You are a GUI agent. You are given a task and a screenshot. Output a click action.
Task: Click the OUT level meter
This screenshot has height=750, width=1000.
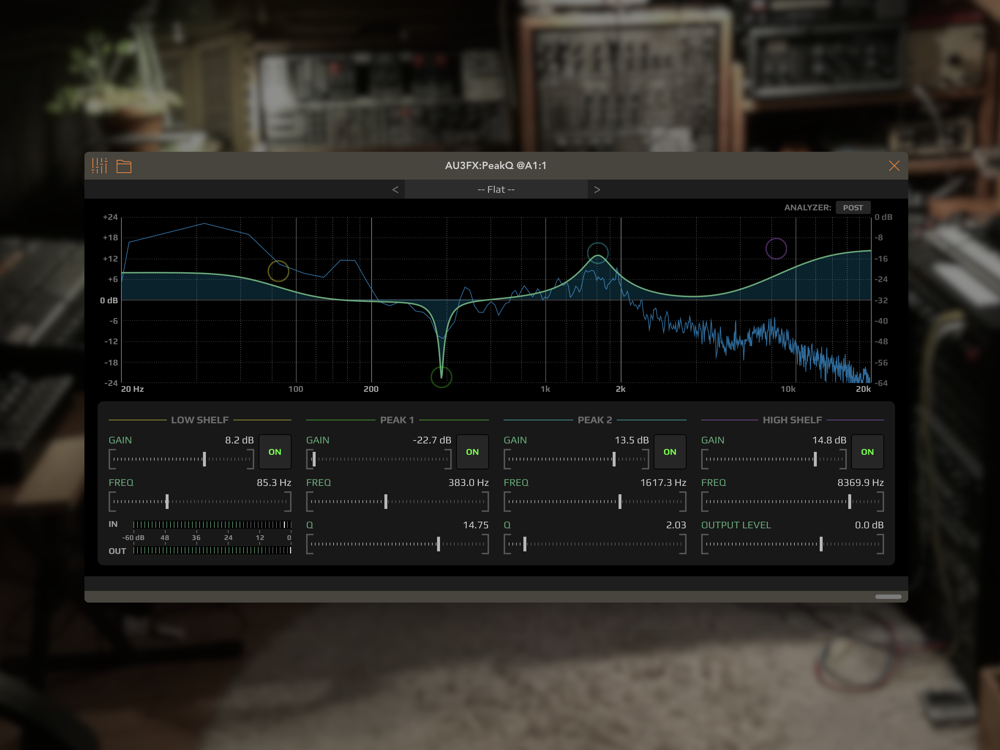click(212, 550)
